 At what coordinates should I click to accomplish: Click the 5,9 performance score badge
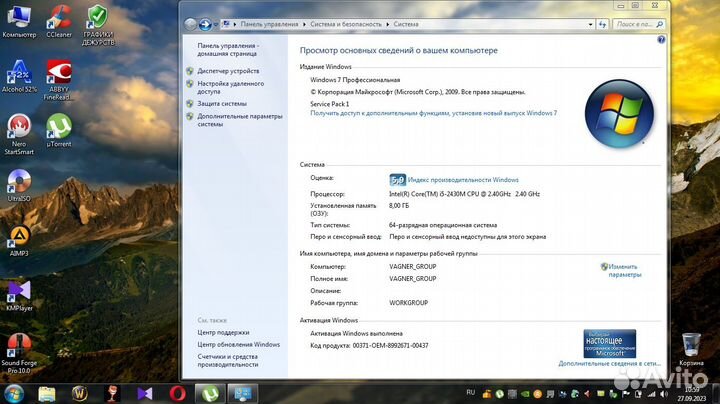[397, 180]
